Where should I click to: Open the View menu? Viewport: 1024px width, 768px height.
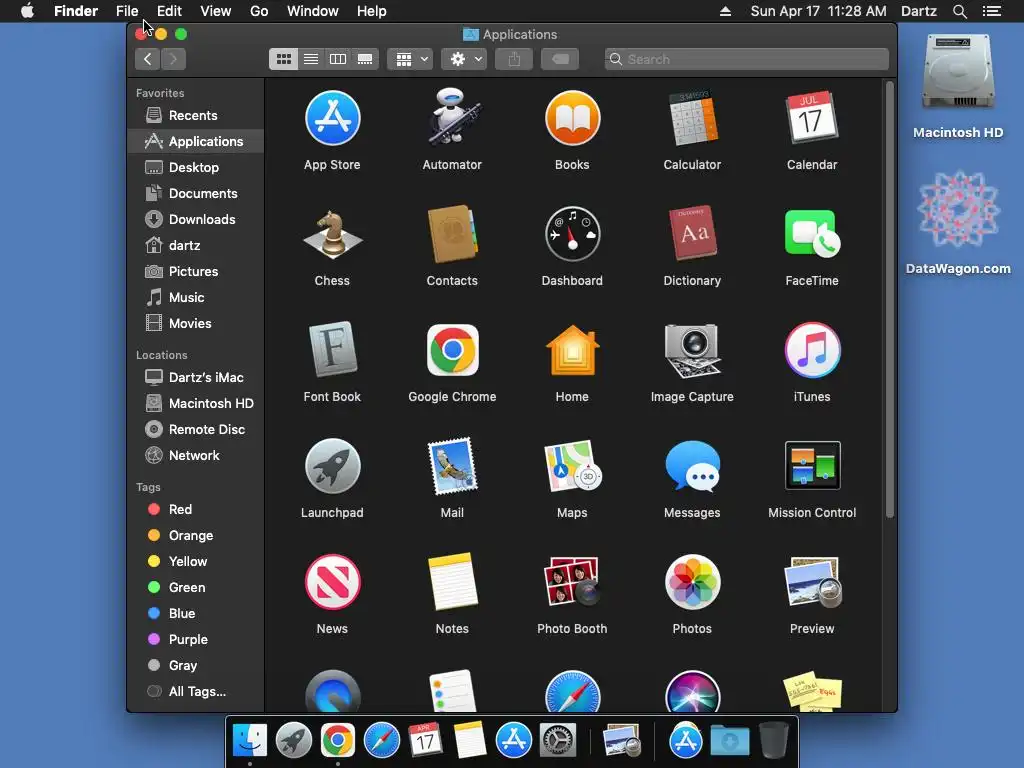point(216,11)
